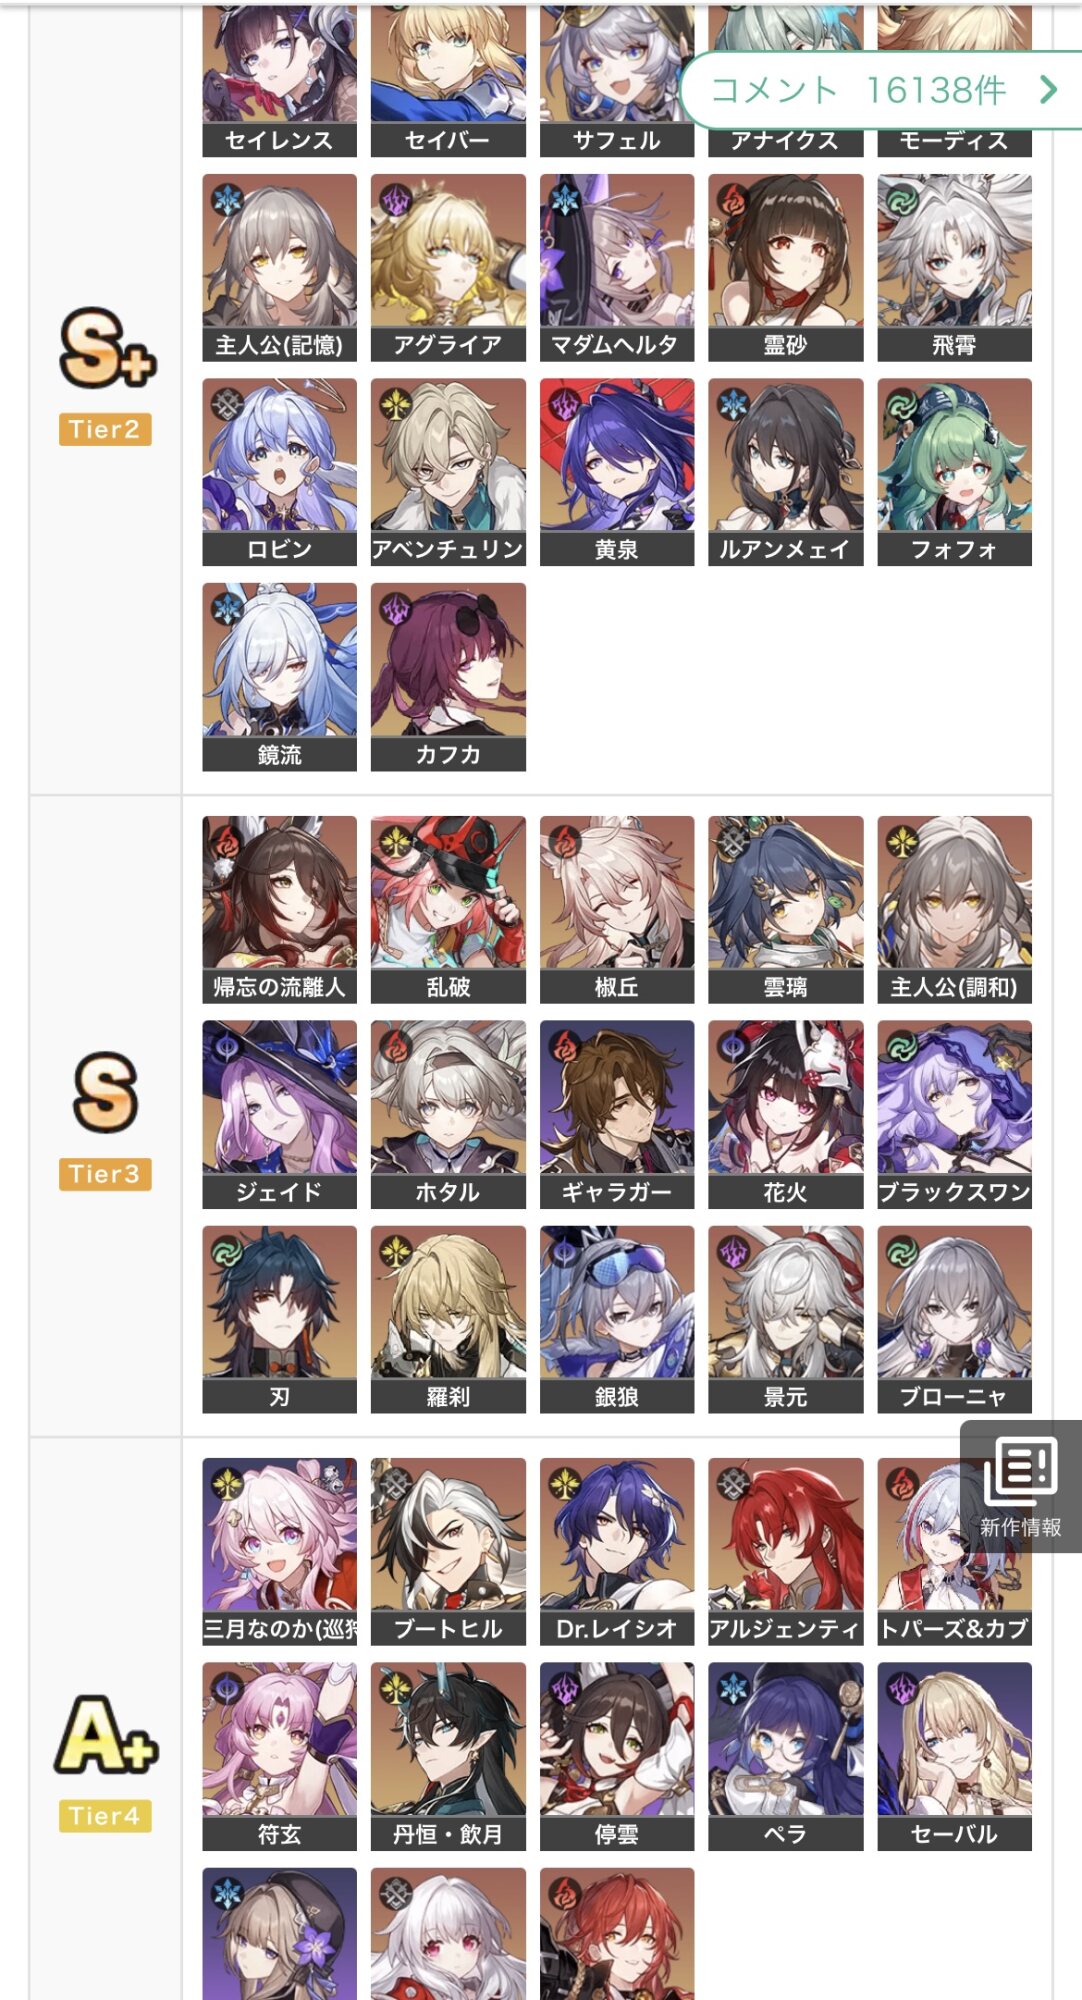Select the ホタル character icon
The width and height of the screenshot is (1082, 2000).
(x=448, y=1115)
